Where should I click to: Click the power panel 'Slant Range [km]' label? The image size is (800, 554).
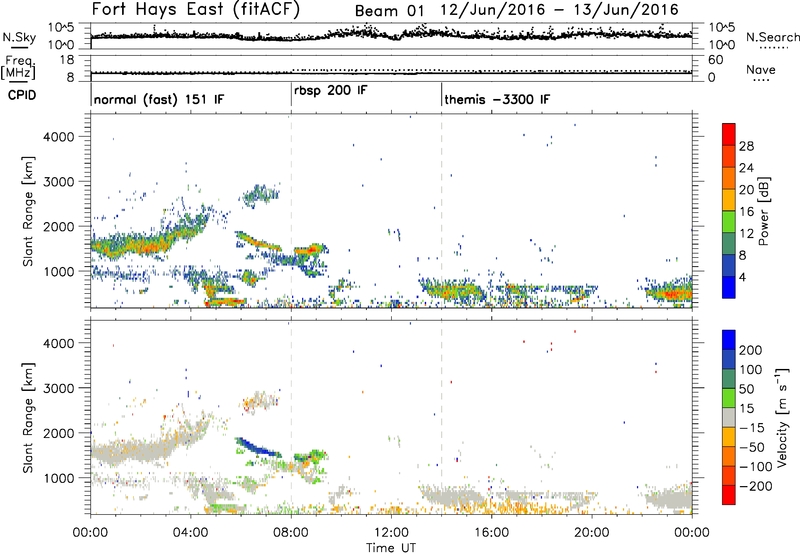(28, 211)
